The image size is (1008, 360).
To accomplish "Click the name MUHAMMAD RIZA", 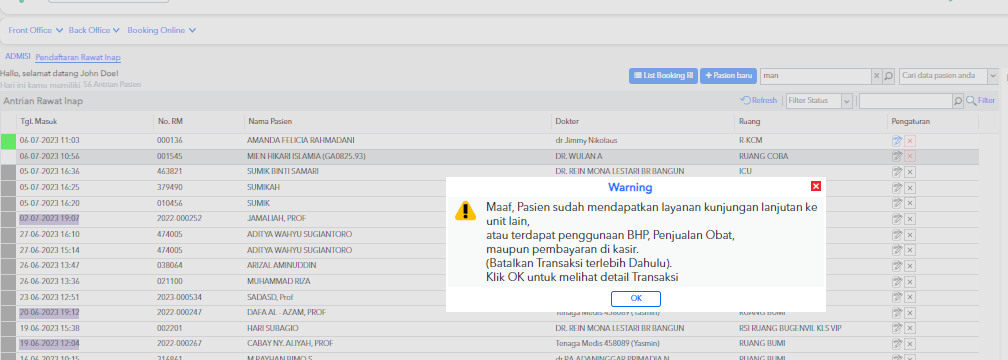I will [278, 281].
